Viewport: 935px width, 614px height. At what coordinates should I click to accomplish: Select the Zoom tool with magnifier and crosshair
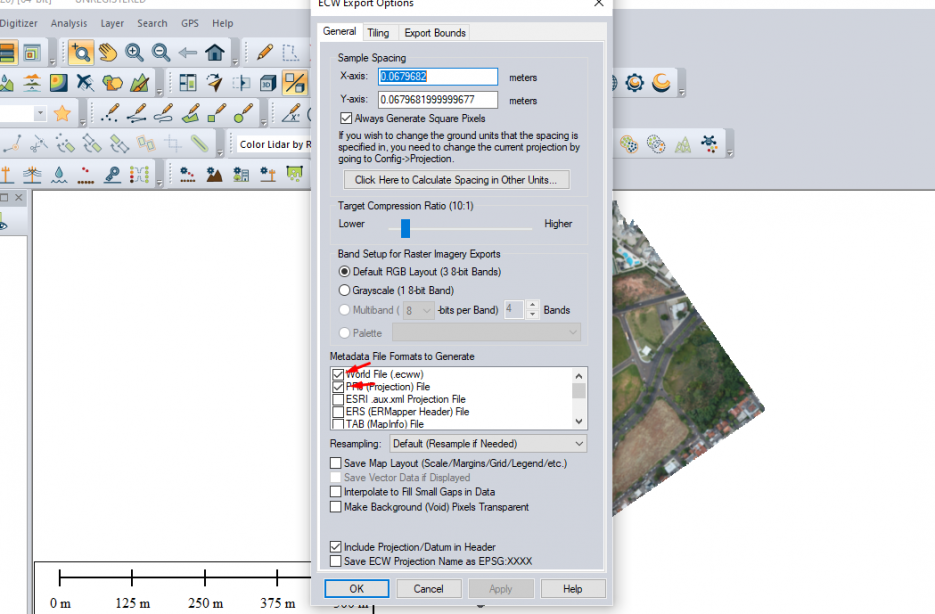pyautogui.click(x=80, y=53)
